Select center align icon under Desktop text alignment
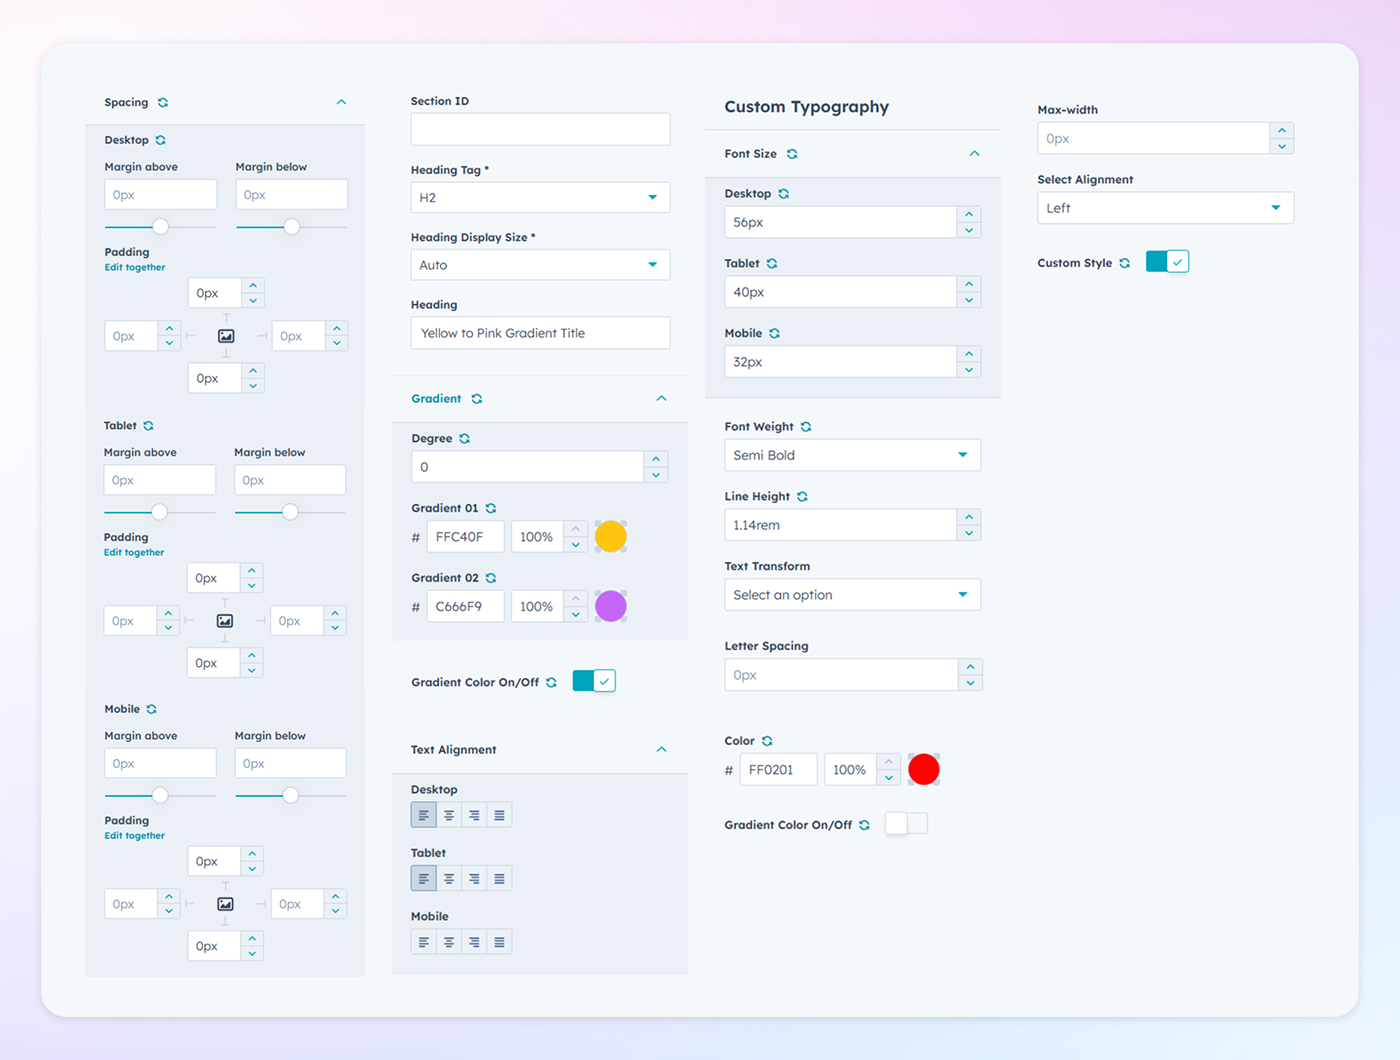Screen dimensions: 1400x1060 449,816
